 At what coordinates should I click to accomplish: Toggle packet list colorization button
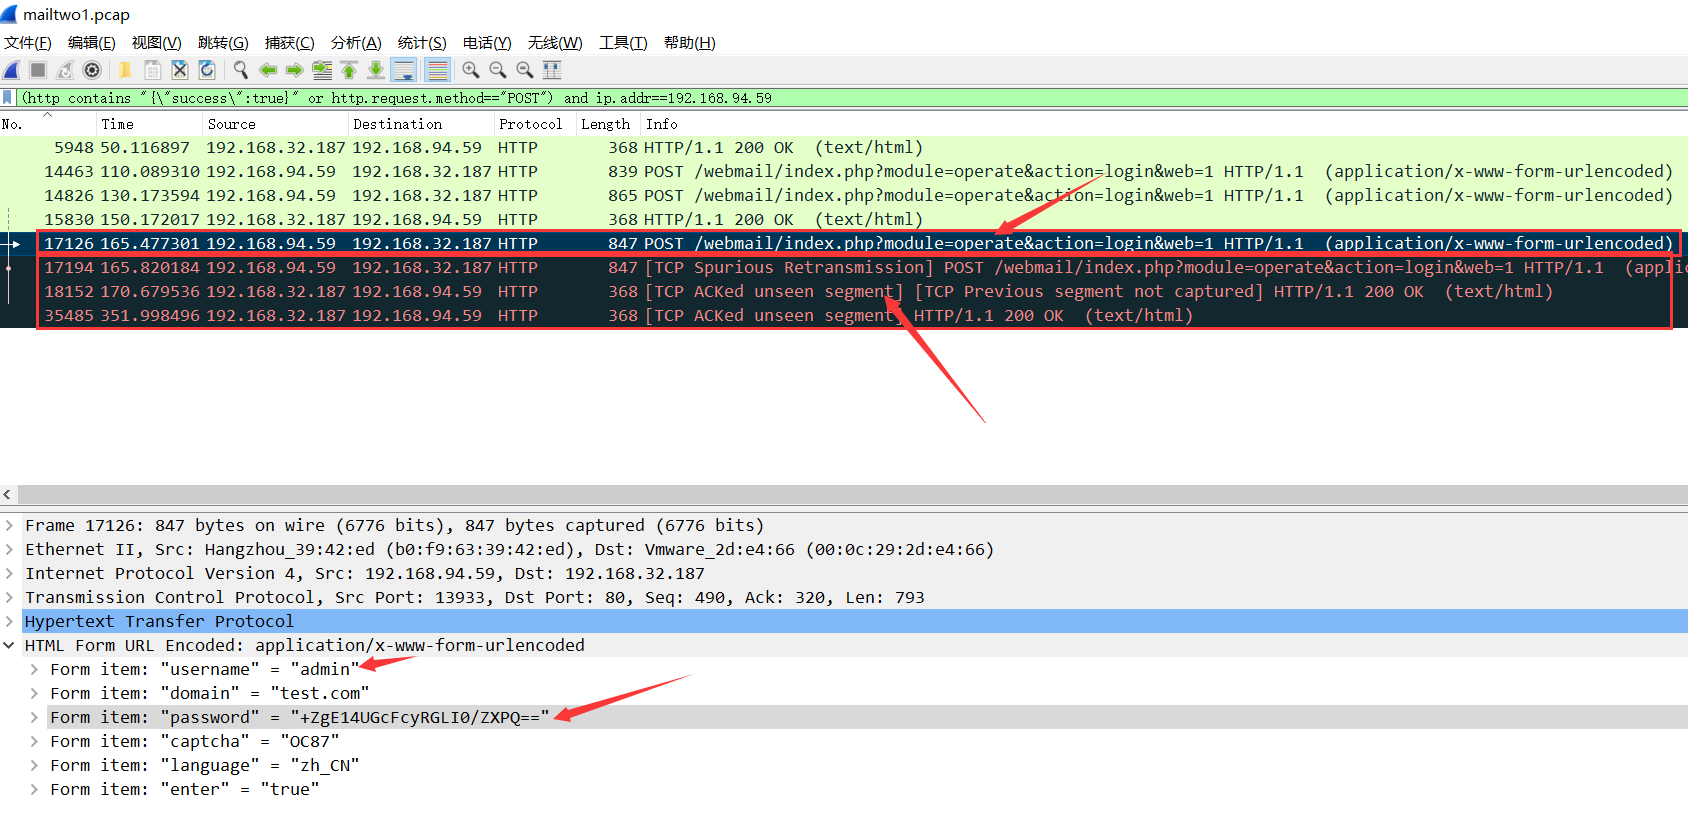pos(437,70)
